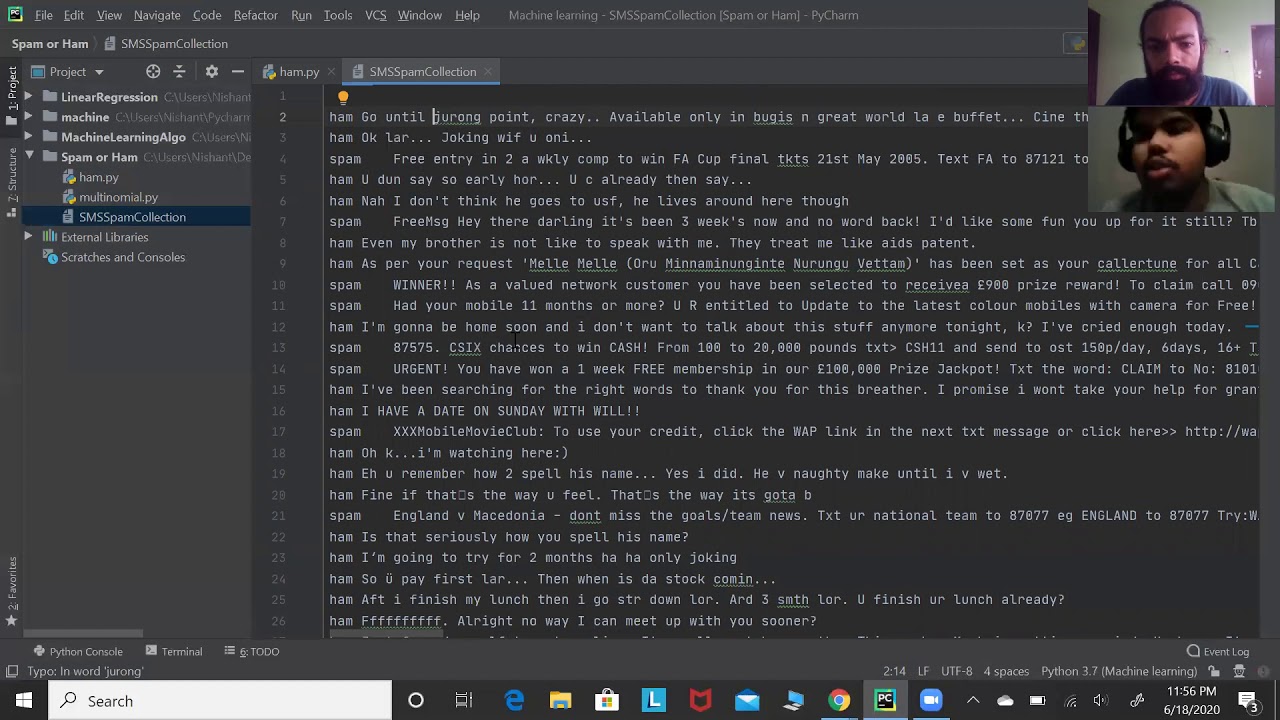Open Python 3.7 interpreter selector
Screen dimensions: 1280x720
pyautogui.click(x=1119, y=672)
